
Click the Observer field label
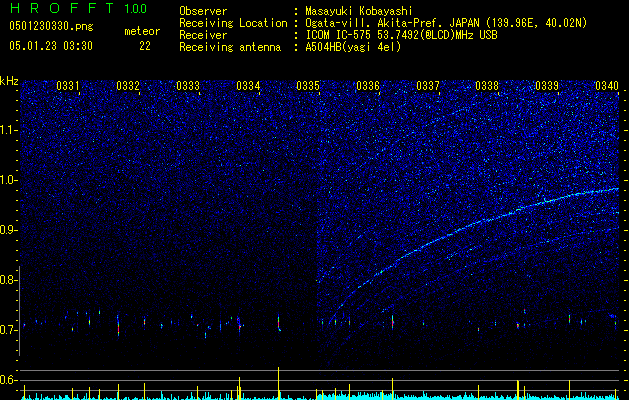(203, 11)
